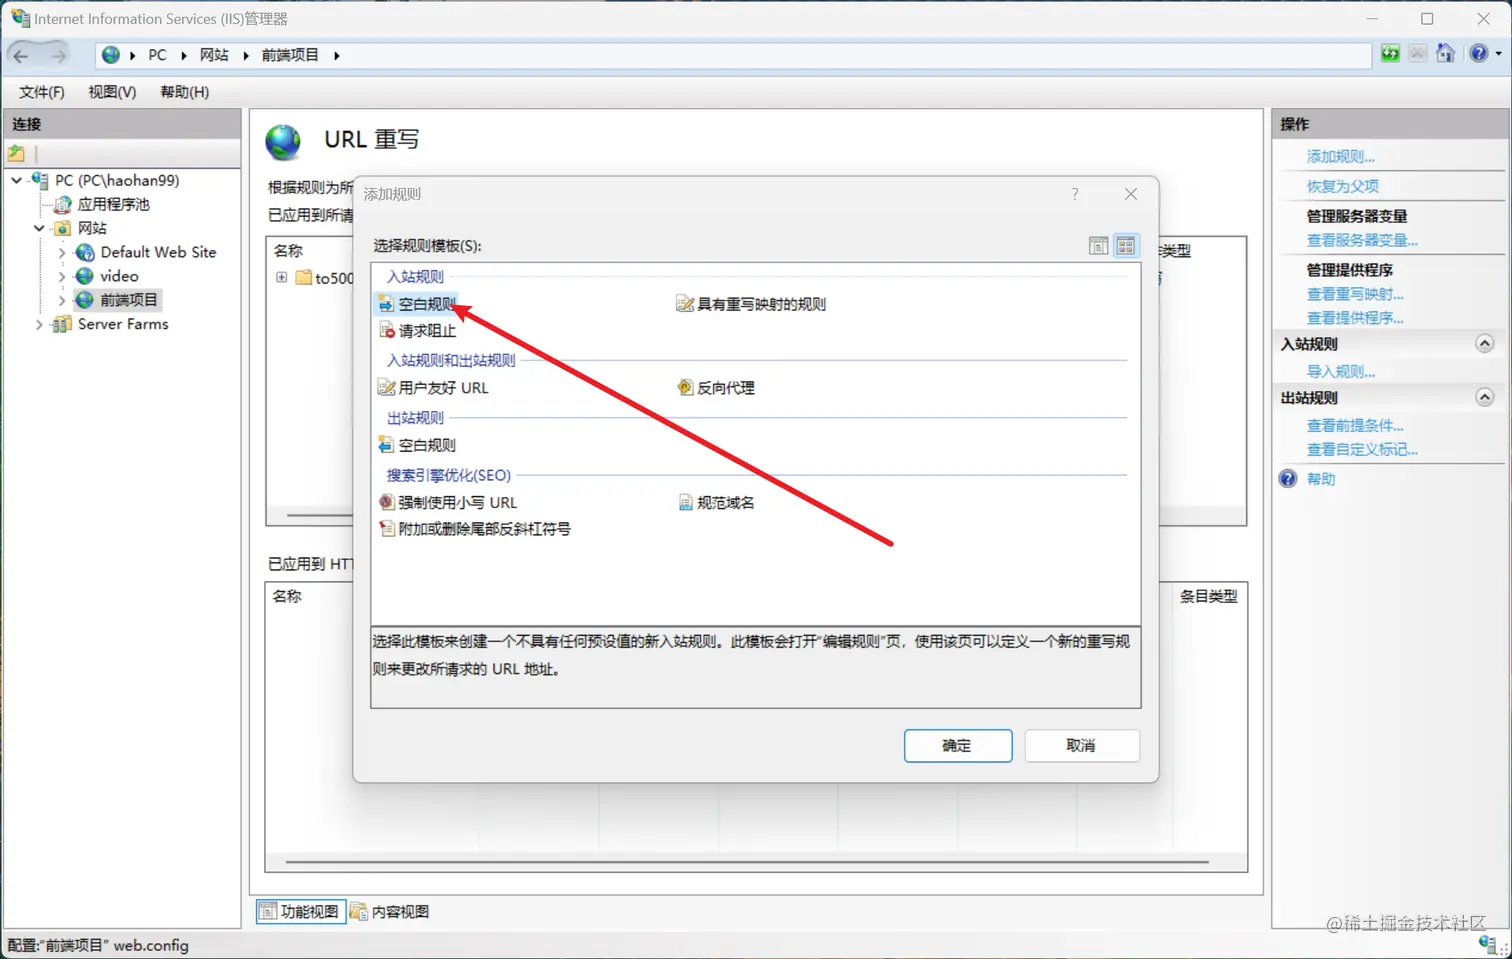
Task: Expand the Default Web Site node
Action: (x=62, y=252)
